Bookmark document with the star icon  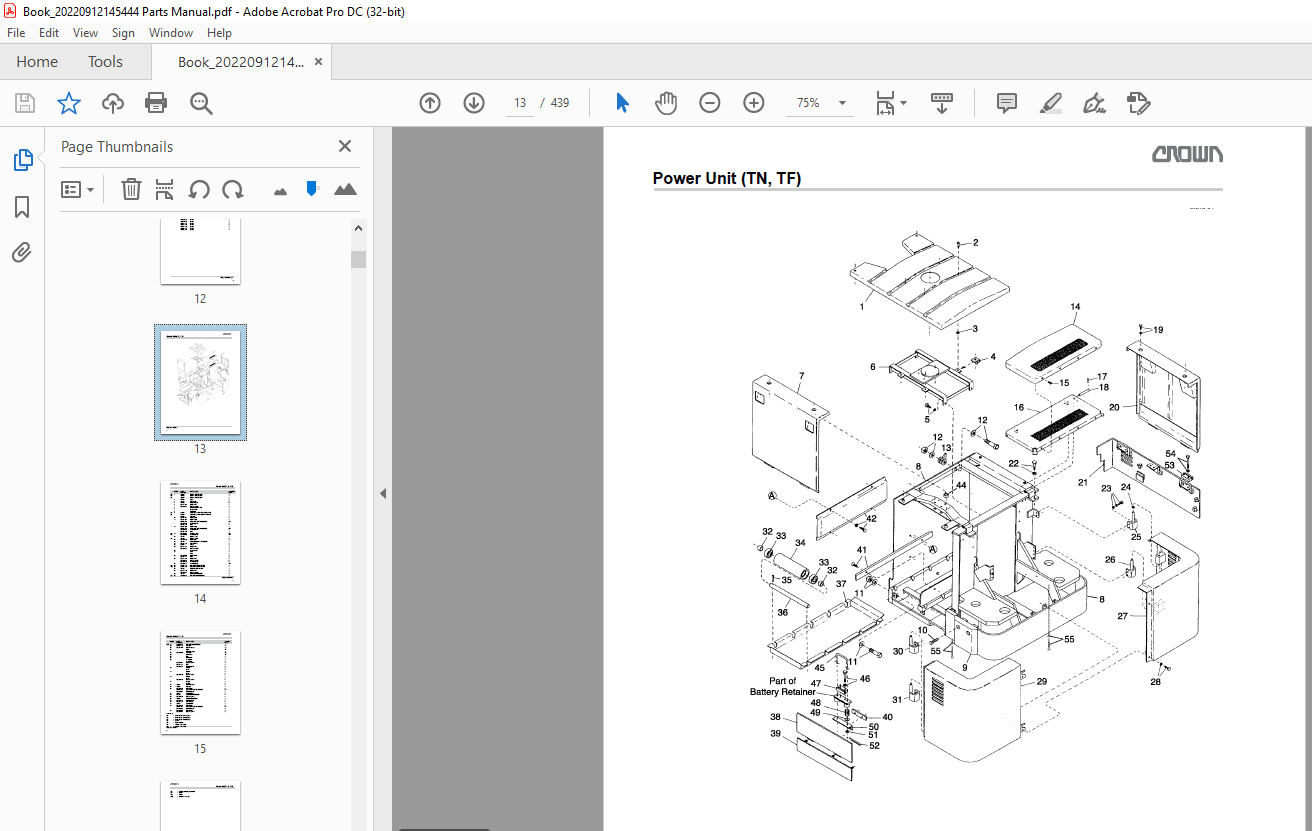(x=68, y=103)
